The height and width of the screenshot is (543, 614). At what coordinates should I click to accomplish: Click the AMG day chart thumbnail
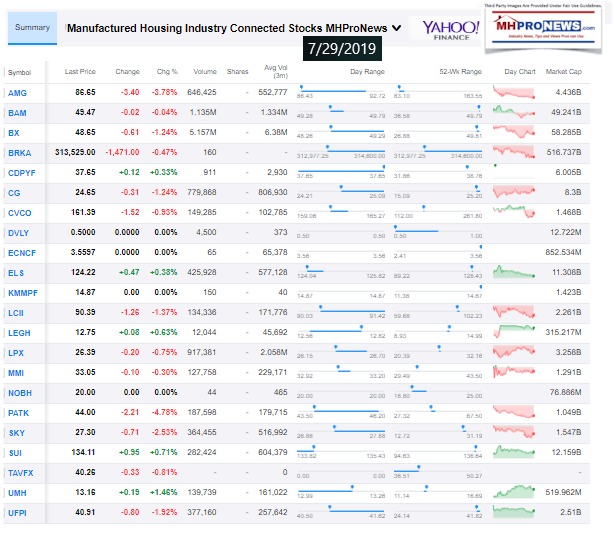(x=514, y=92)
